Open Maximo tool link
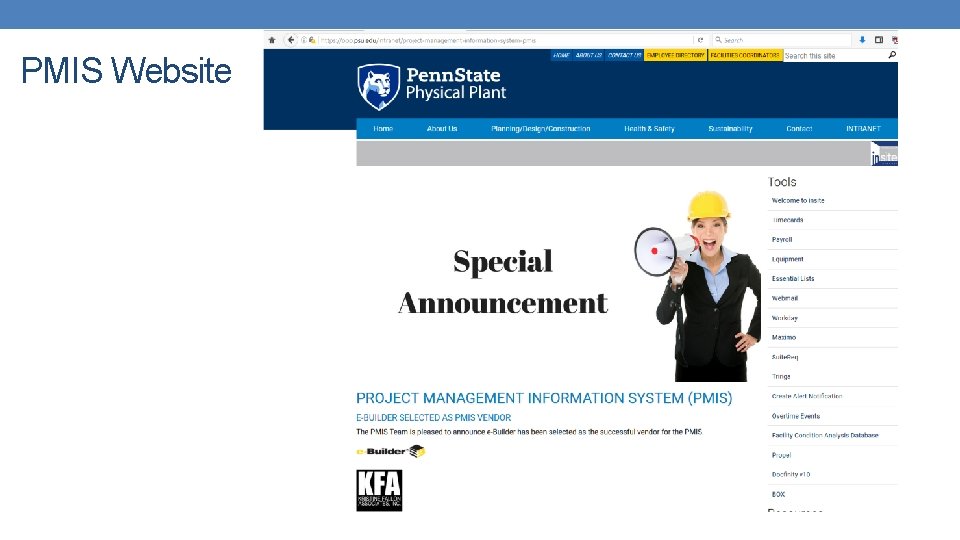This screenshot has height=540, width=960. click(784, 338)
